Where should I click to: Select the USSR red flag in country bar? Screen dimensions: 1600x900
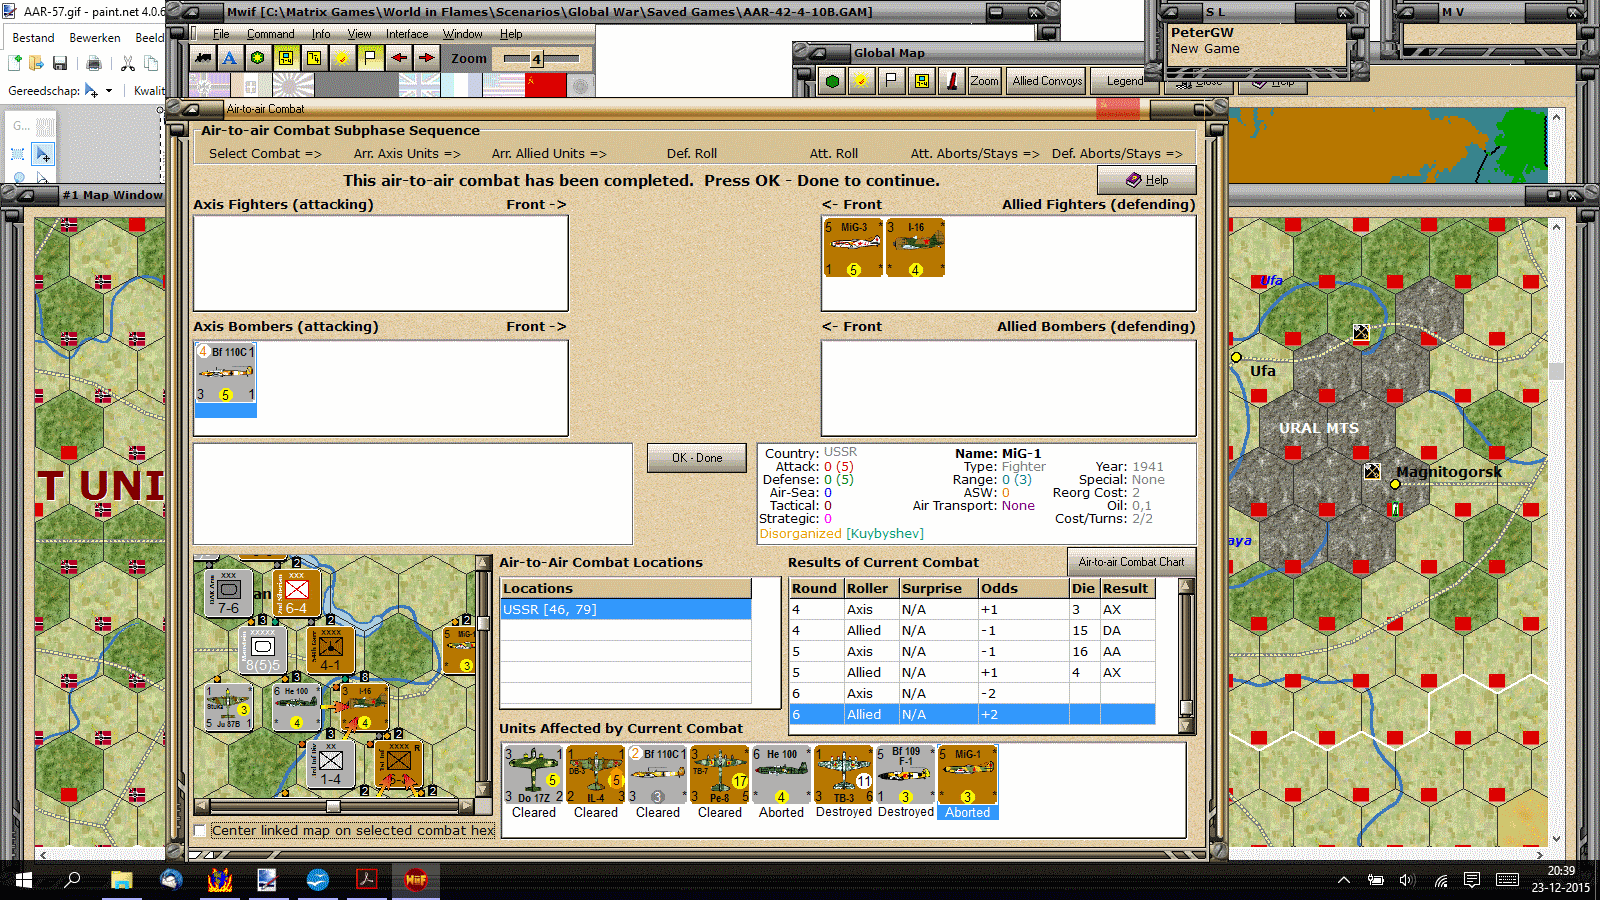(545, 85)
